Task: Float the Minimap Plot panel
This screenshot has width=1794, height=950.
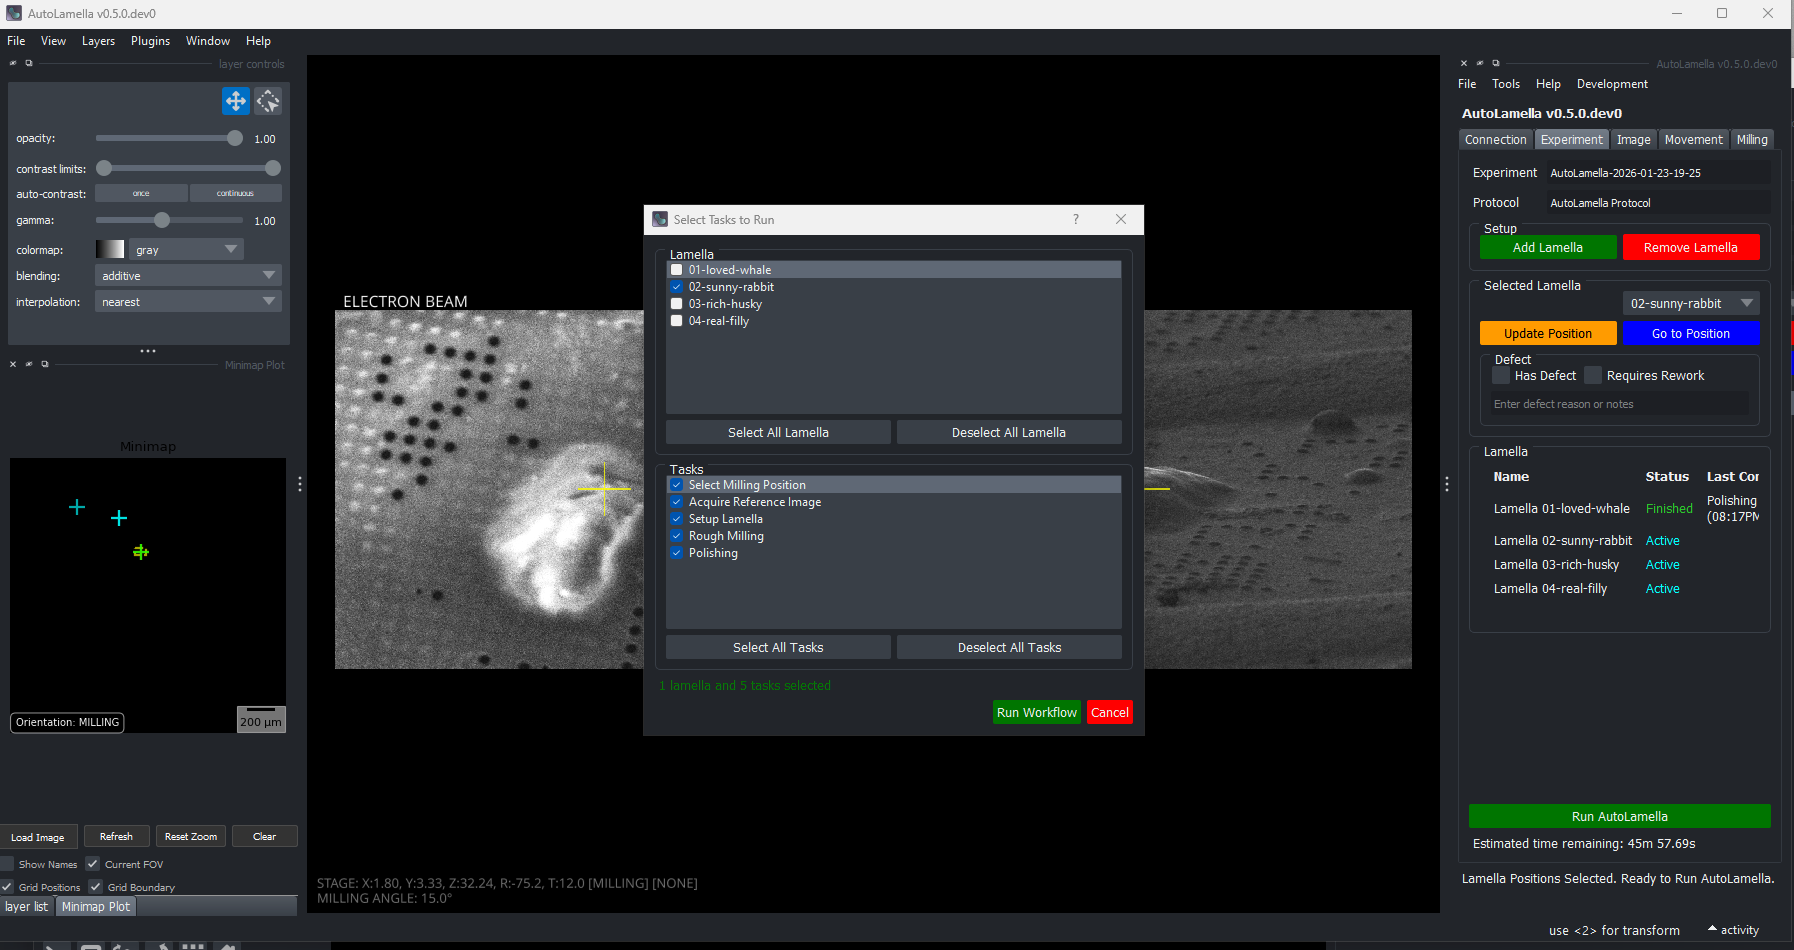Action: click(x=45, y=364)
